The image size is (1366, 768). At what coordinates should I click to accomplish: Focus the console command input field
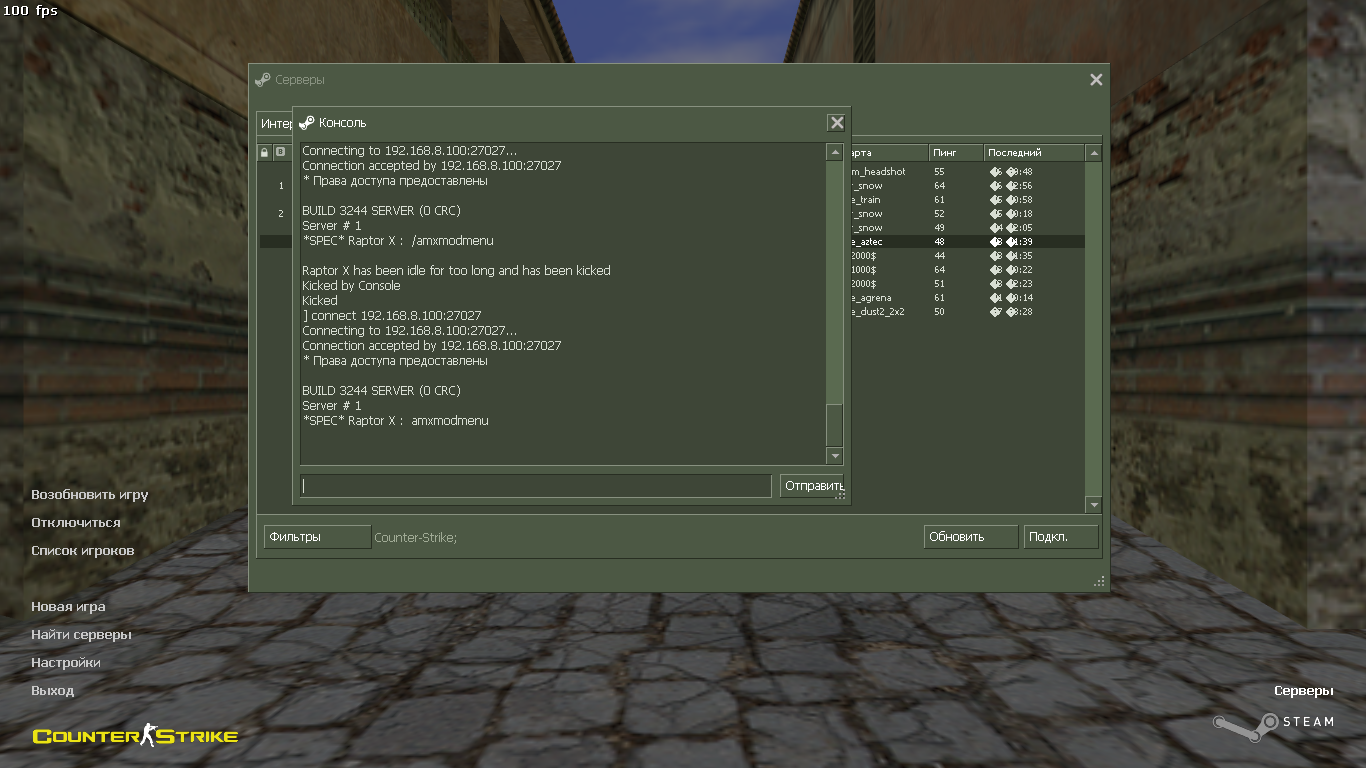535,486
